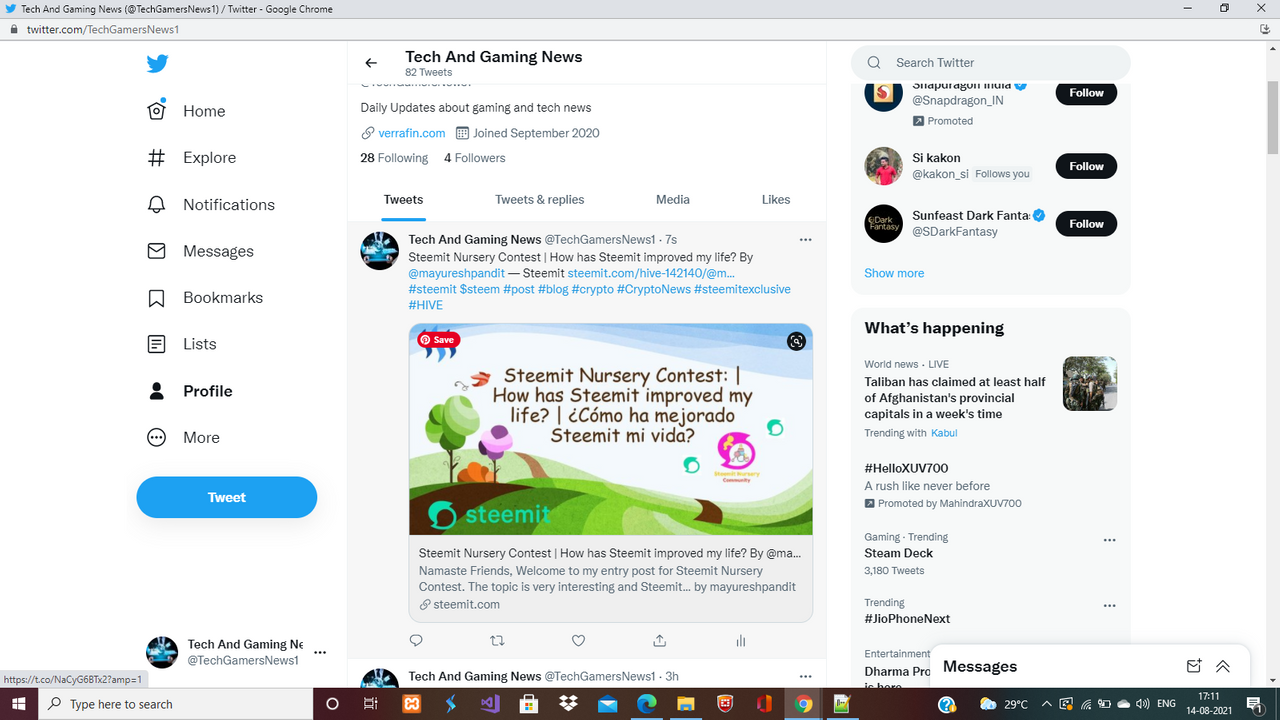Open options for Steam Deck trend
Screen dimensions: 1280x720
[x=1109, y=540]
